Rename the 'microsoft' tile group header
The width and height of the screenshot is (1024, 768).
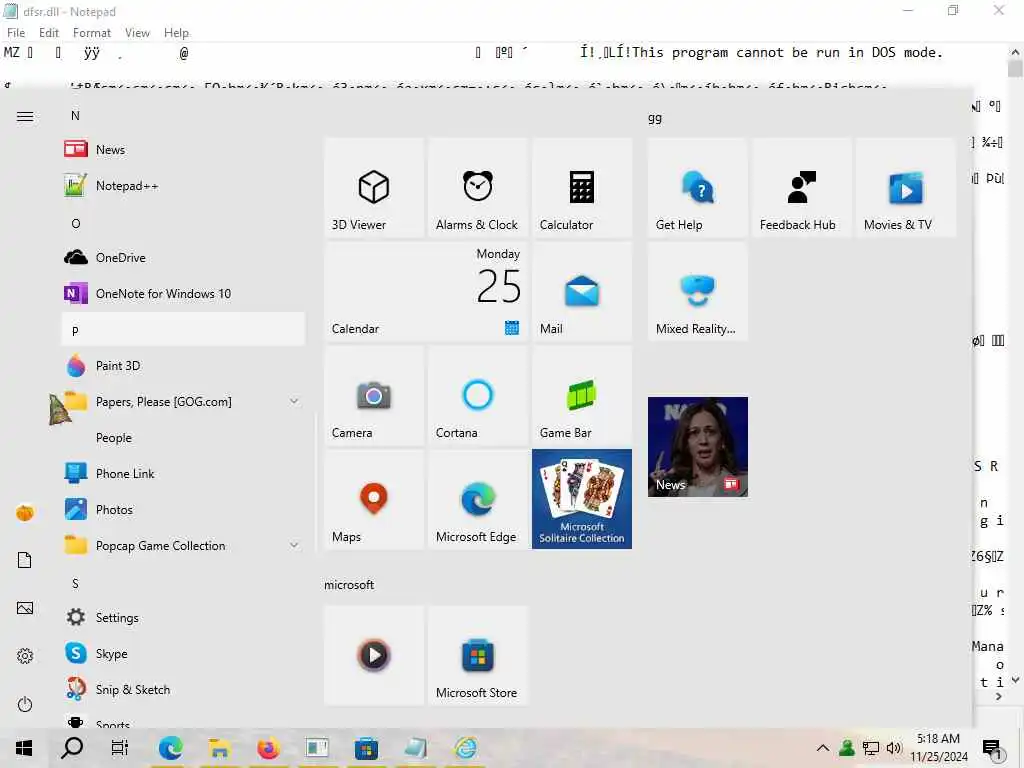click(349, 585)
